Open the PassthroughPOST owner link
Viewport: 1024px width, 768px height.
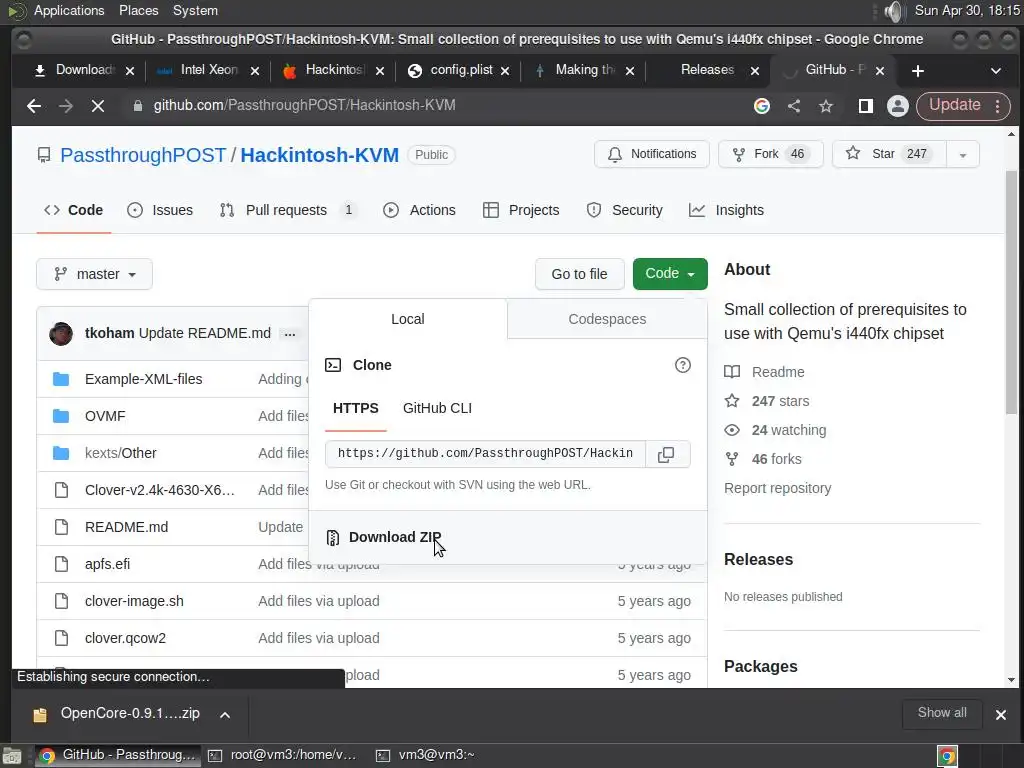[143, 155]
